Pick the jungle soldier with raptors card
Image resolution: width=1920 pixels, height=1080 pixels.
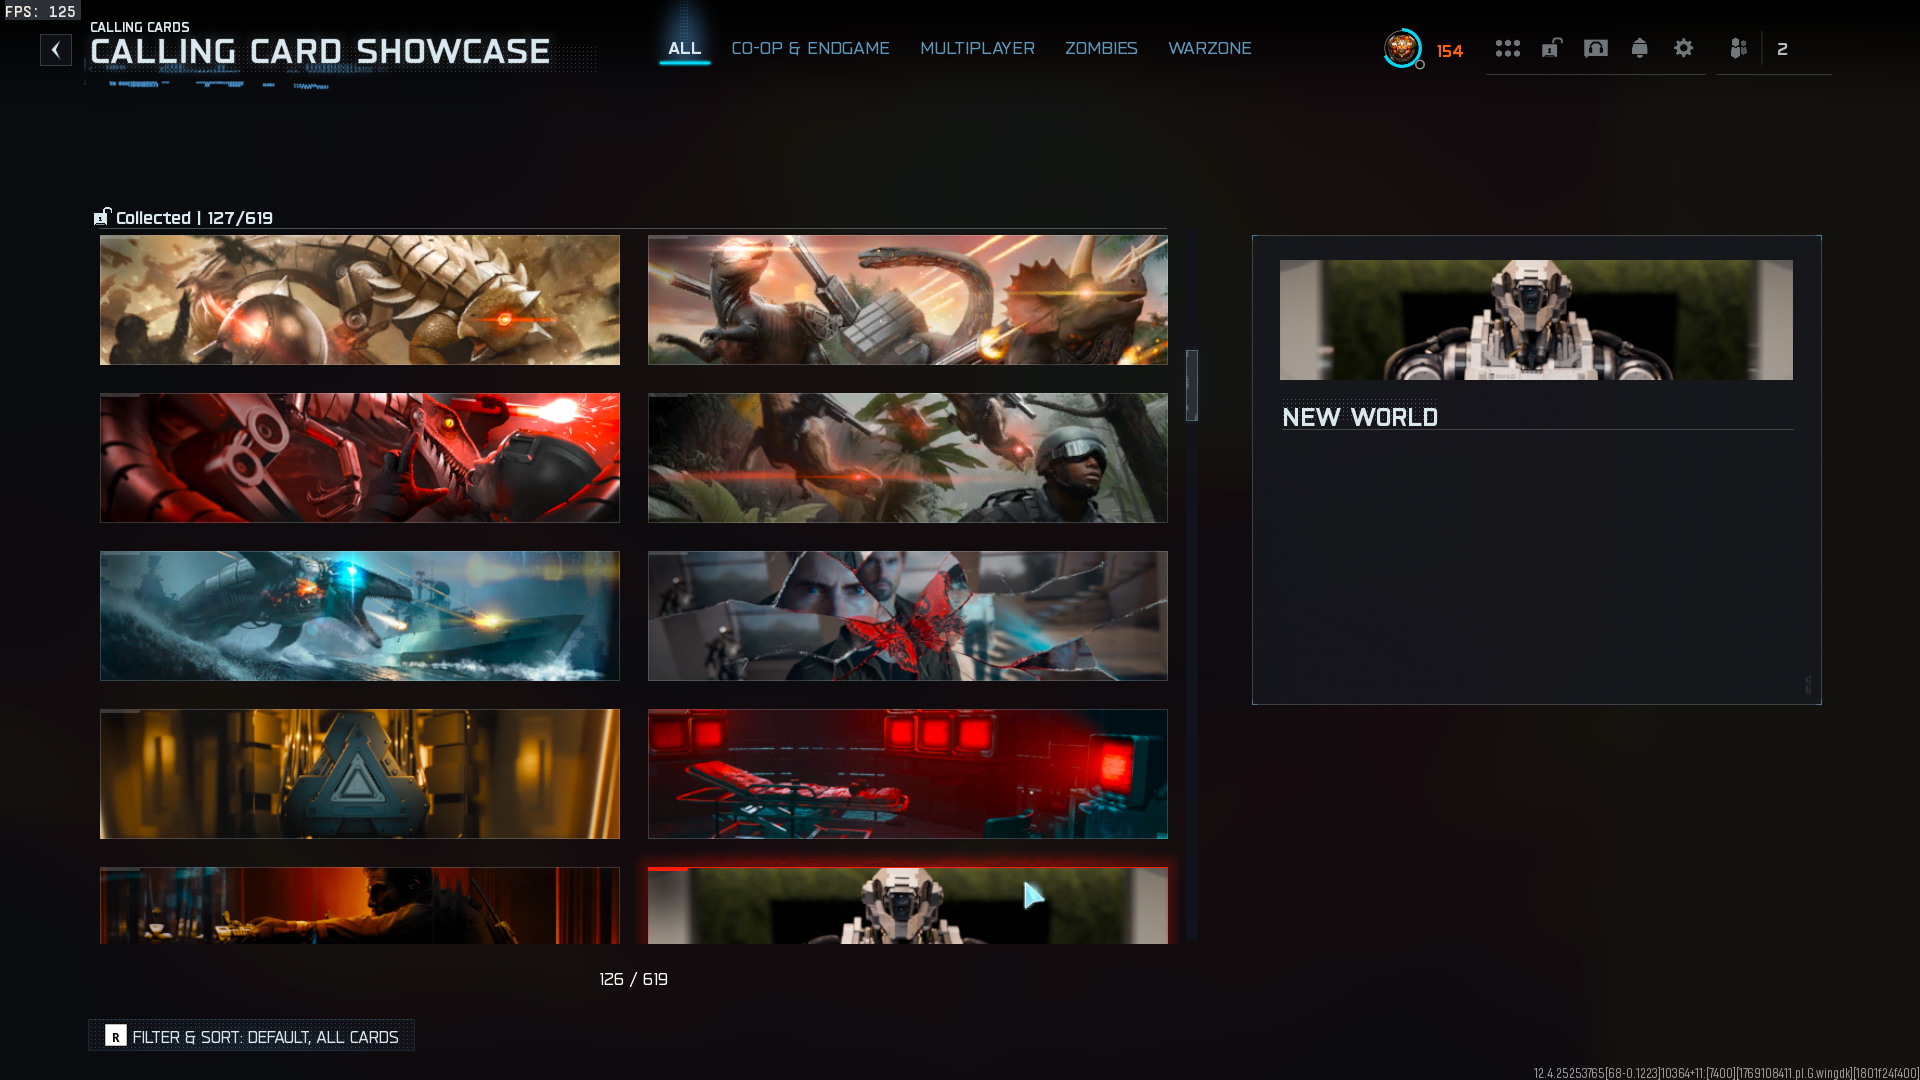pos(908,458)
